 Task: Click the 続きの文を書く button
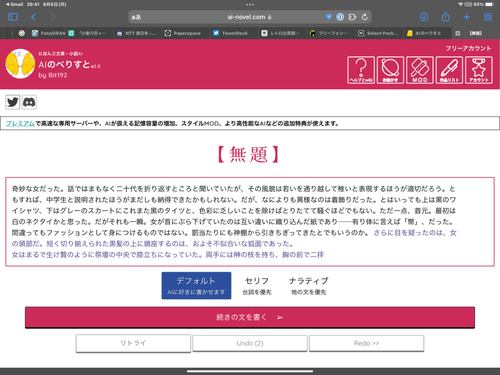[250, 317]
